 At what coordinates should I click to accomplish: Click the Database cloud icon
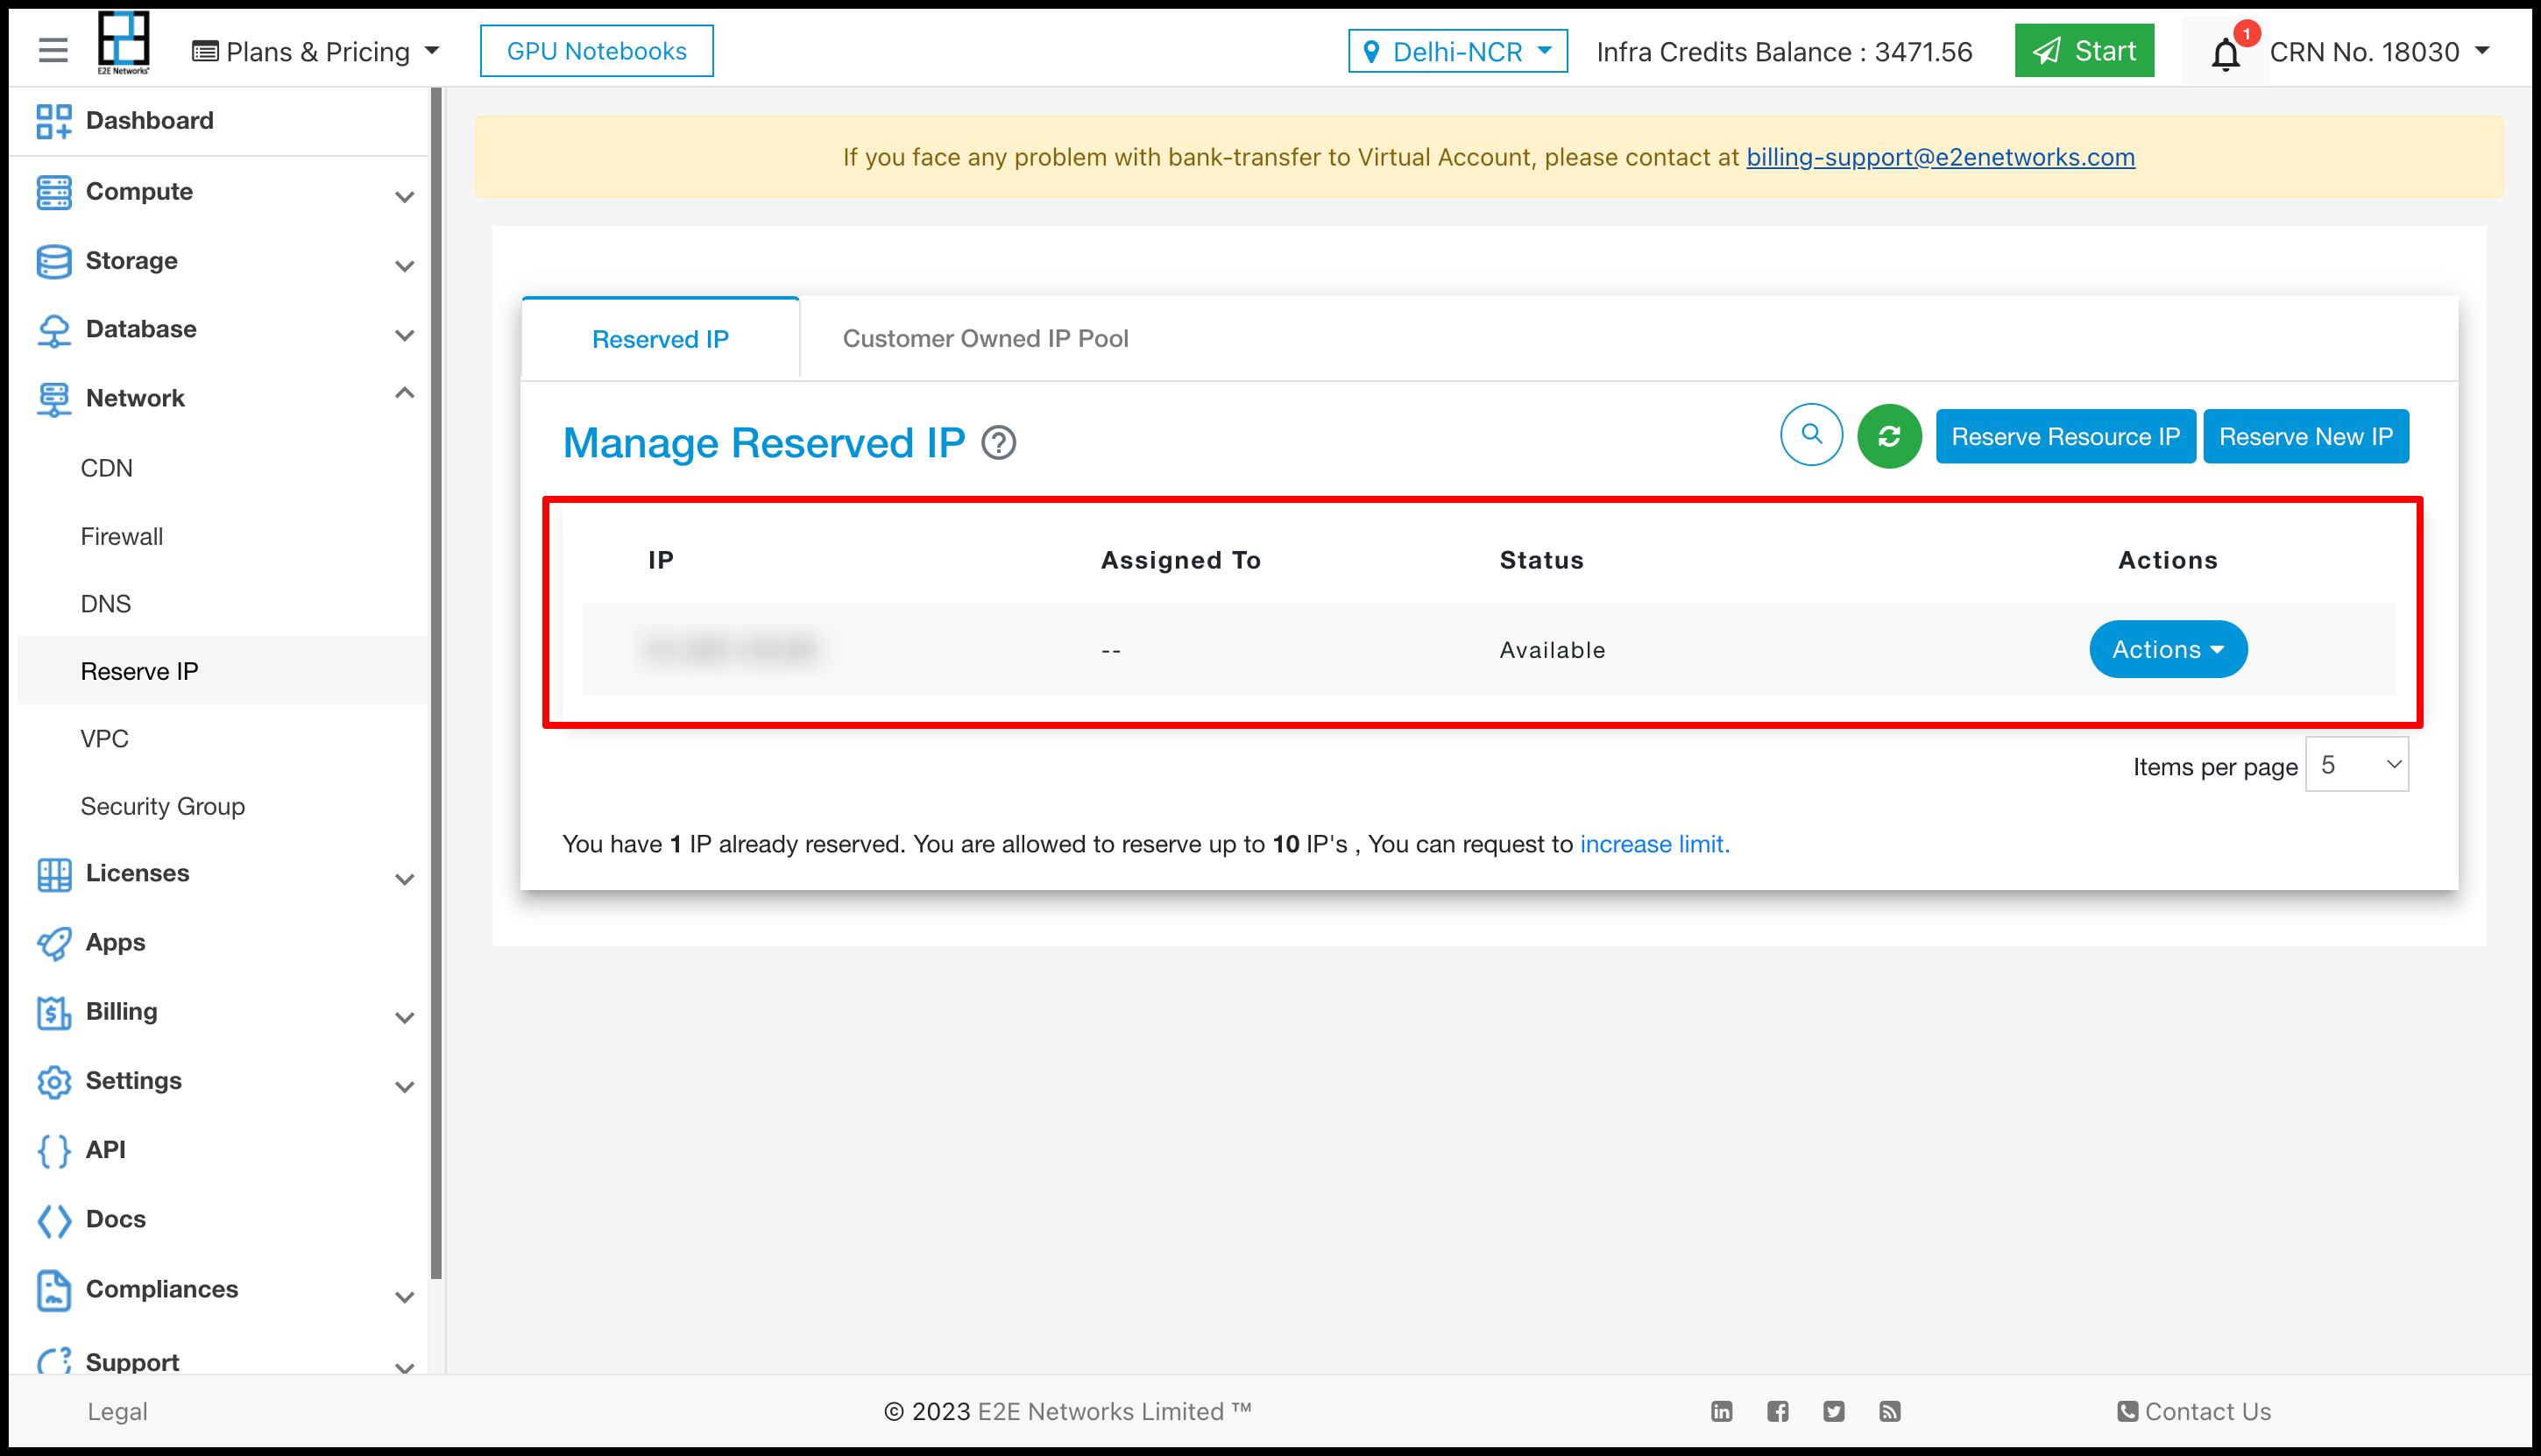(x=54, y=330)
